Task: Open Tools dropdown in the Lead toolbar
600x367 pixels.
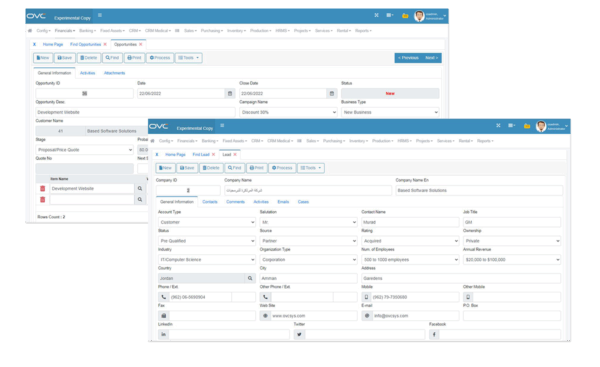Action: pos(311,168)
